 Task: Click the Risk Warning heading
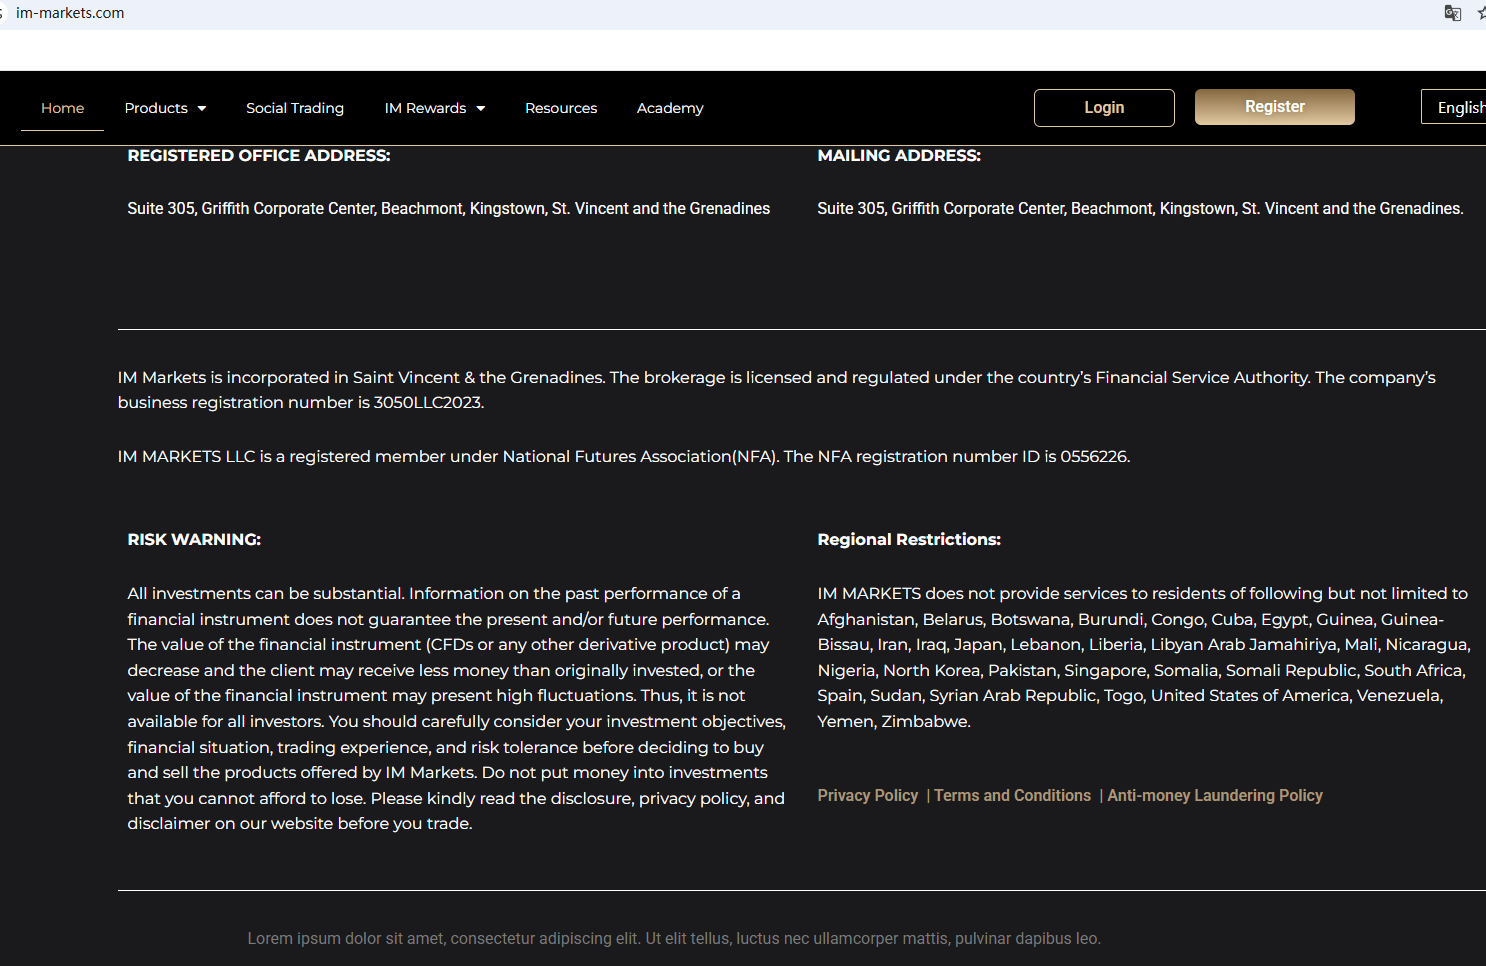click(x=194, y=540)
